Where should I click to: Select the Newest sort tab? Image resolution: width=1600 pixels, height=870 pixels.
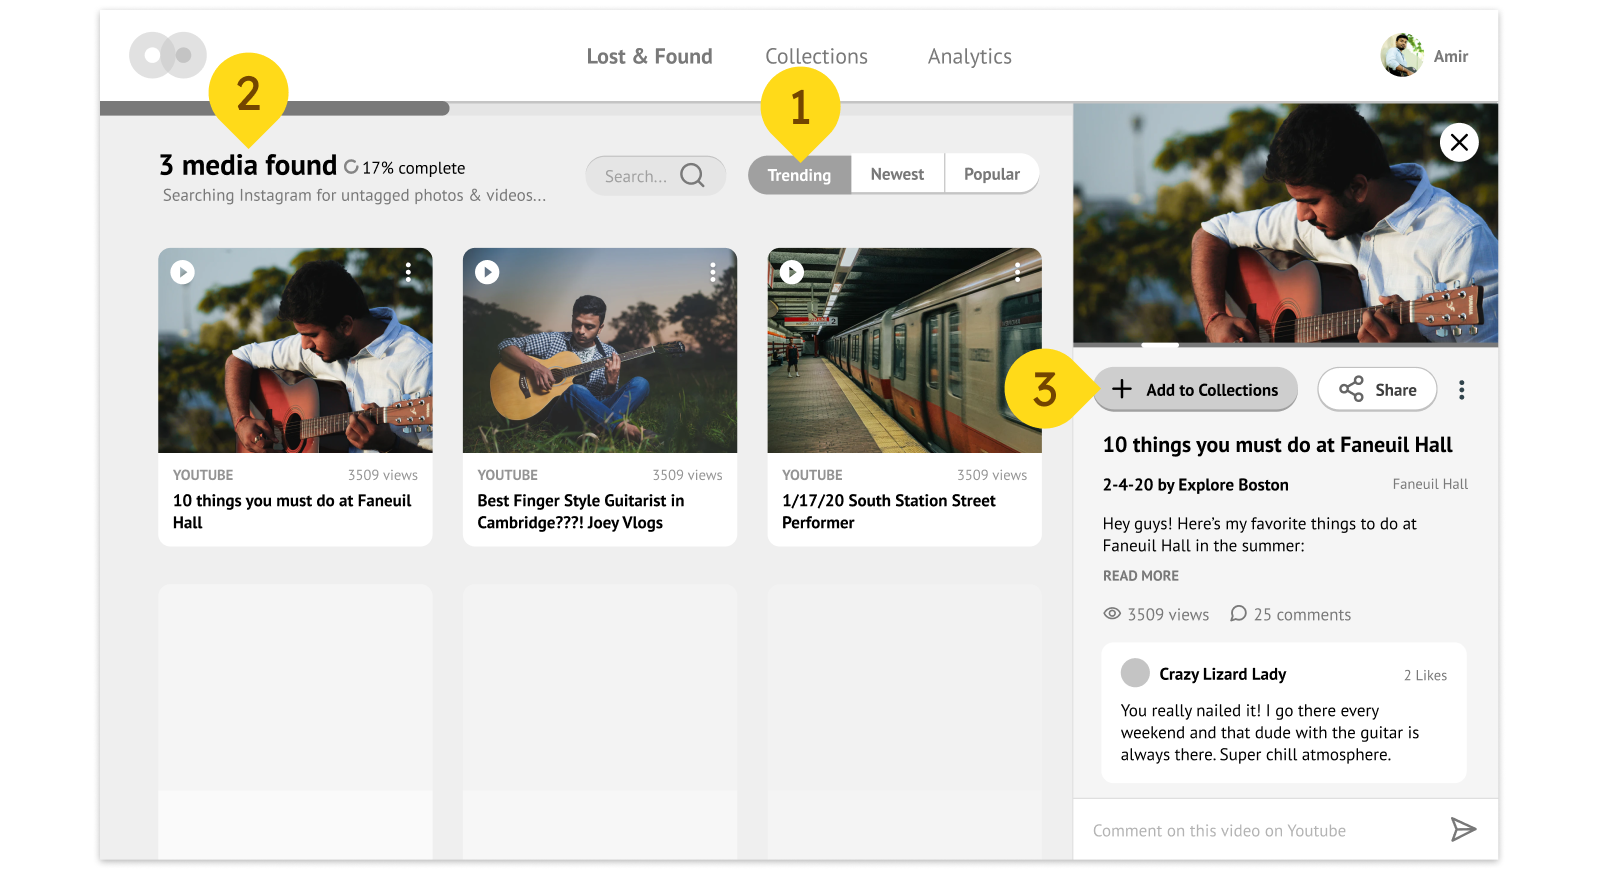tap(897, 175)
